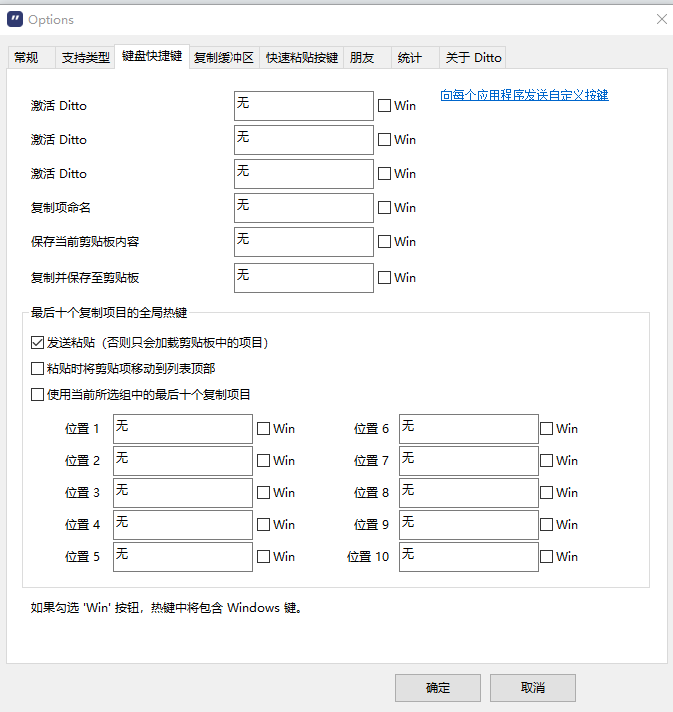
Task: Check Win box for 位置 5
Action: click(263, 557)
